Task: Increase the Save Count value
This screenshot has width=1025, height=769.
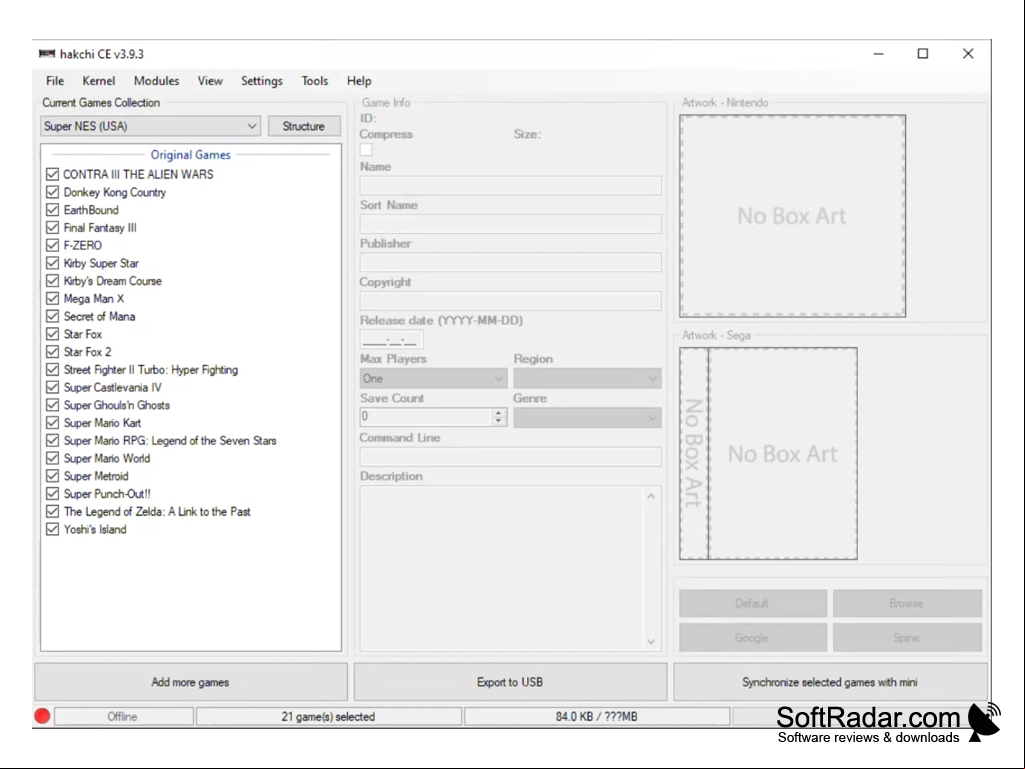Action: pyautogui.click(x=499, y=413)
